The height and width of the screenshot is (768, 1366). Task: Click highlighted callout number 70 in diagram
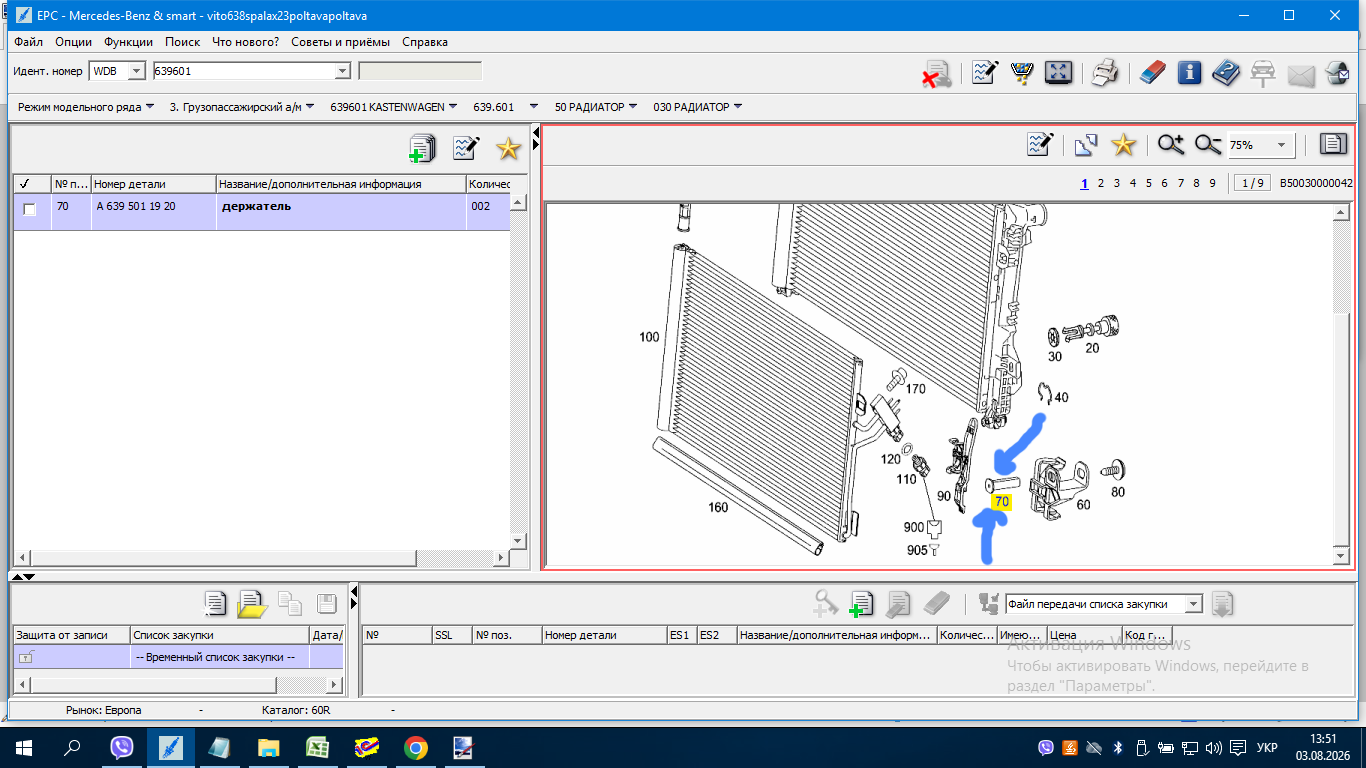[x=1002, y=502]
